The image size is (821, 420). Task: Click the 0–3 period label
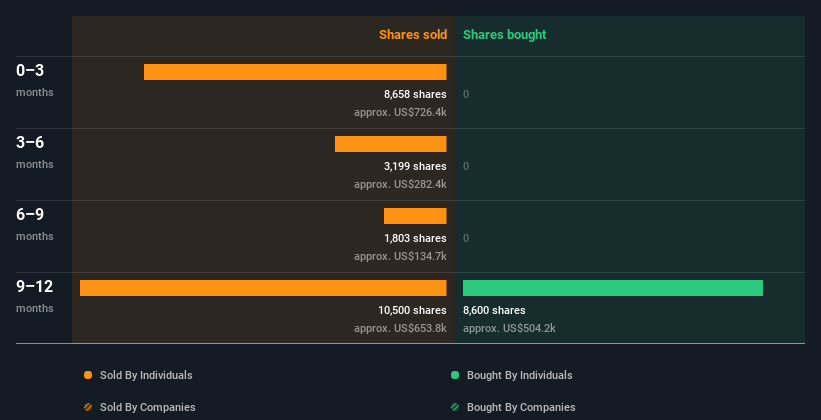30,70
